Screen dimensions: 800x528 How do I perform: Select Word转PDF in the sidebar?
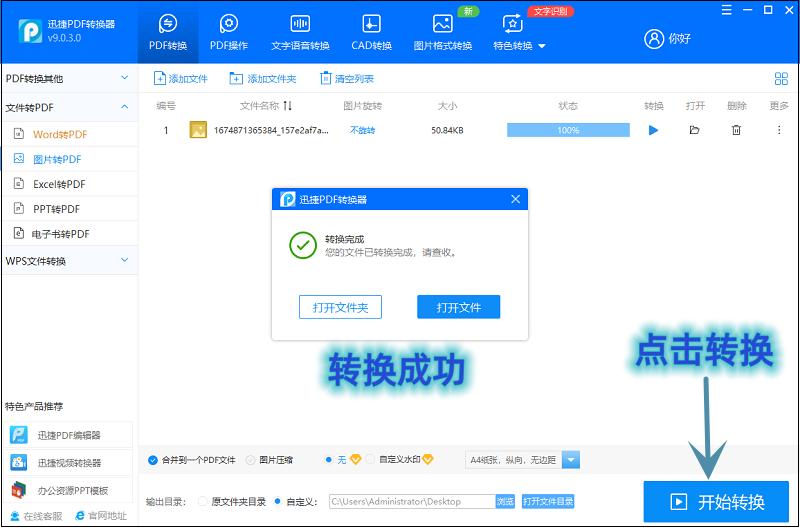point(69,134)
